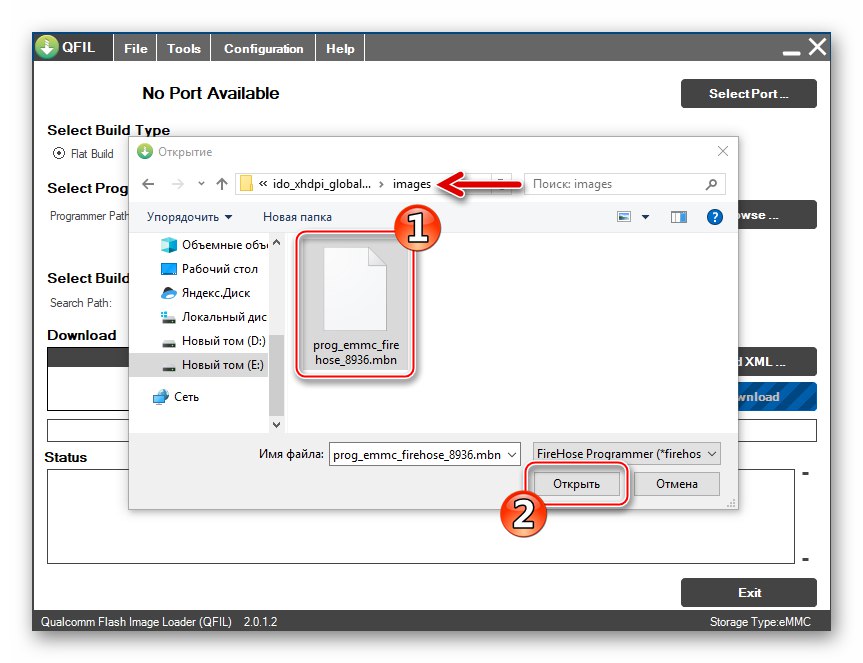The width and height of the screenshot is (863, 663).
Task: Click the folder icon in address bar
Action: [x=247, y=183]
